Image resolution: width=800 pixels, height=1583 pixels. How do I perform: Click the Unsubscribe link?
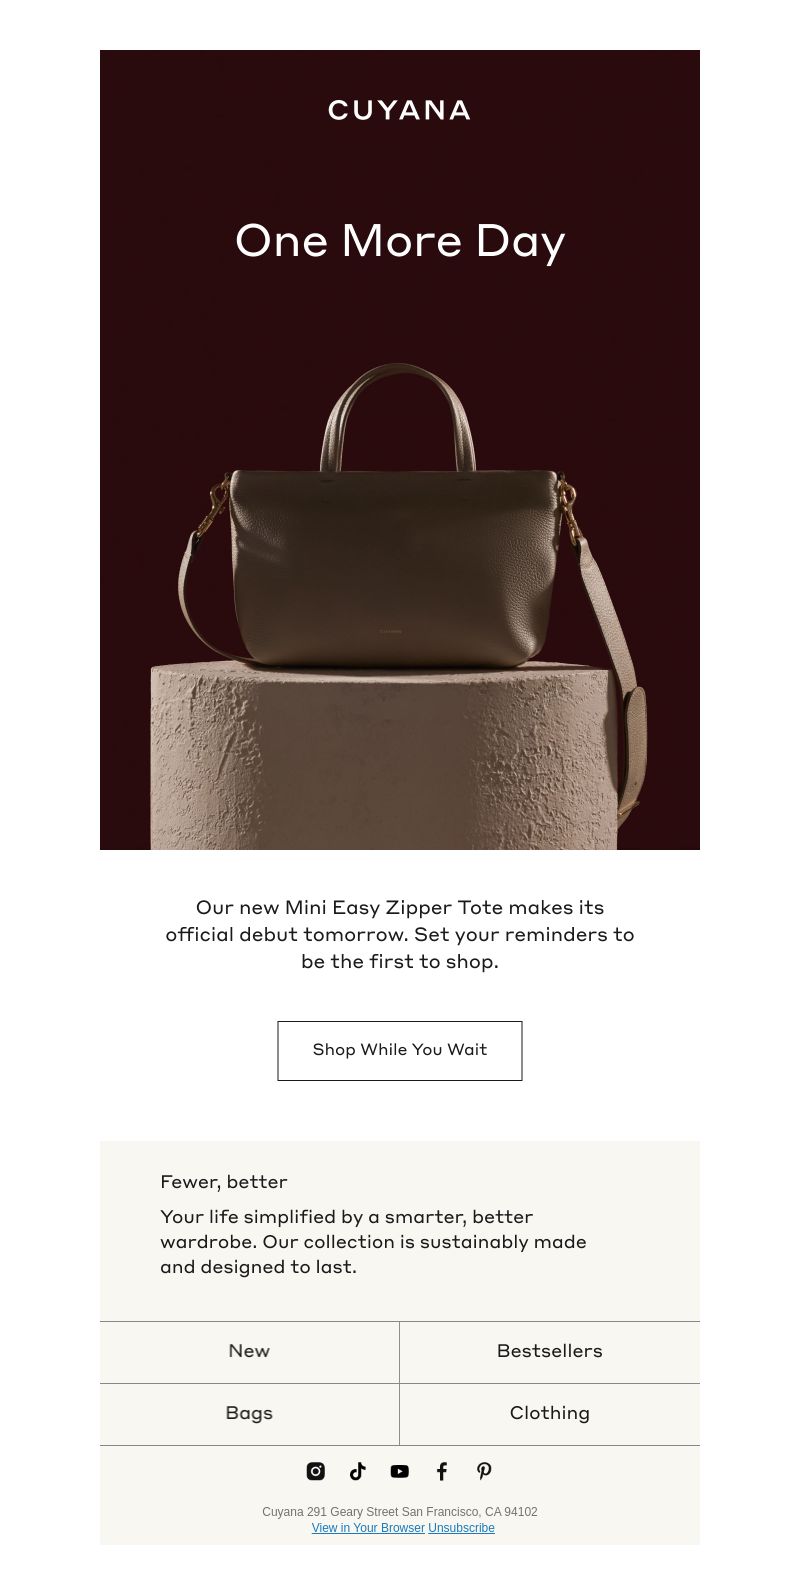(461, 1528)
